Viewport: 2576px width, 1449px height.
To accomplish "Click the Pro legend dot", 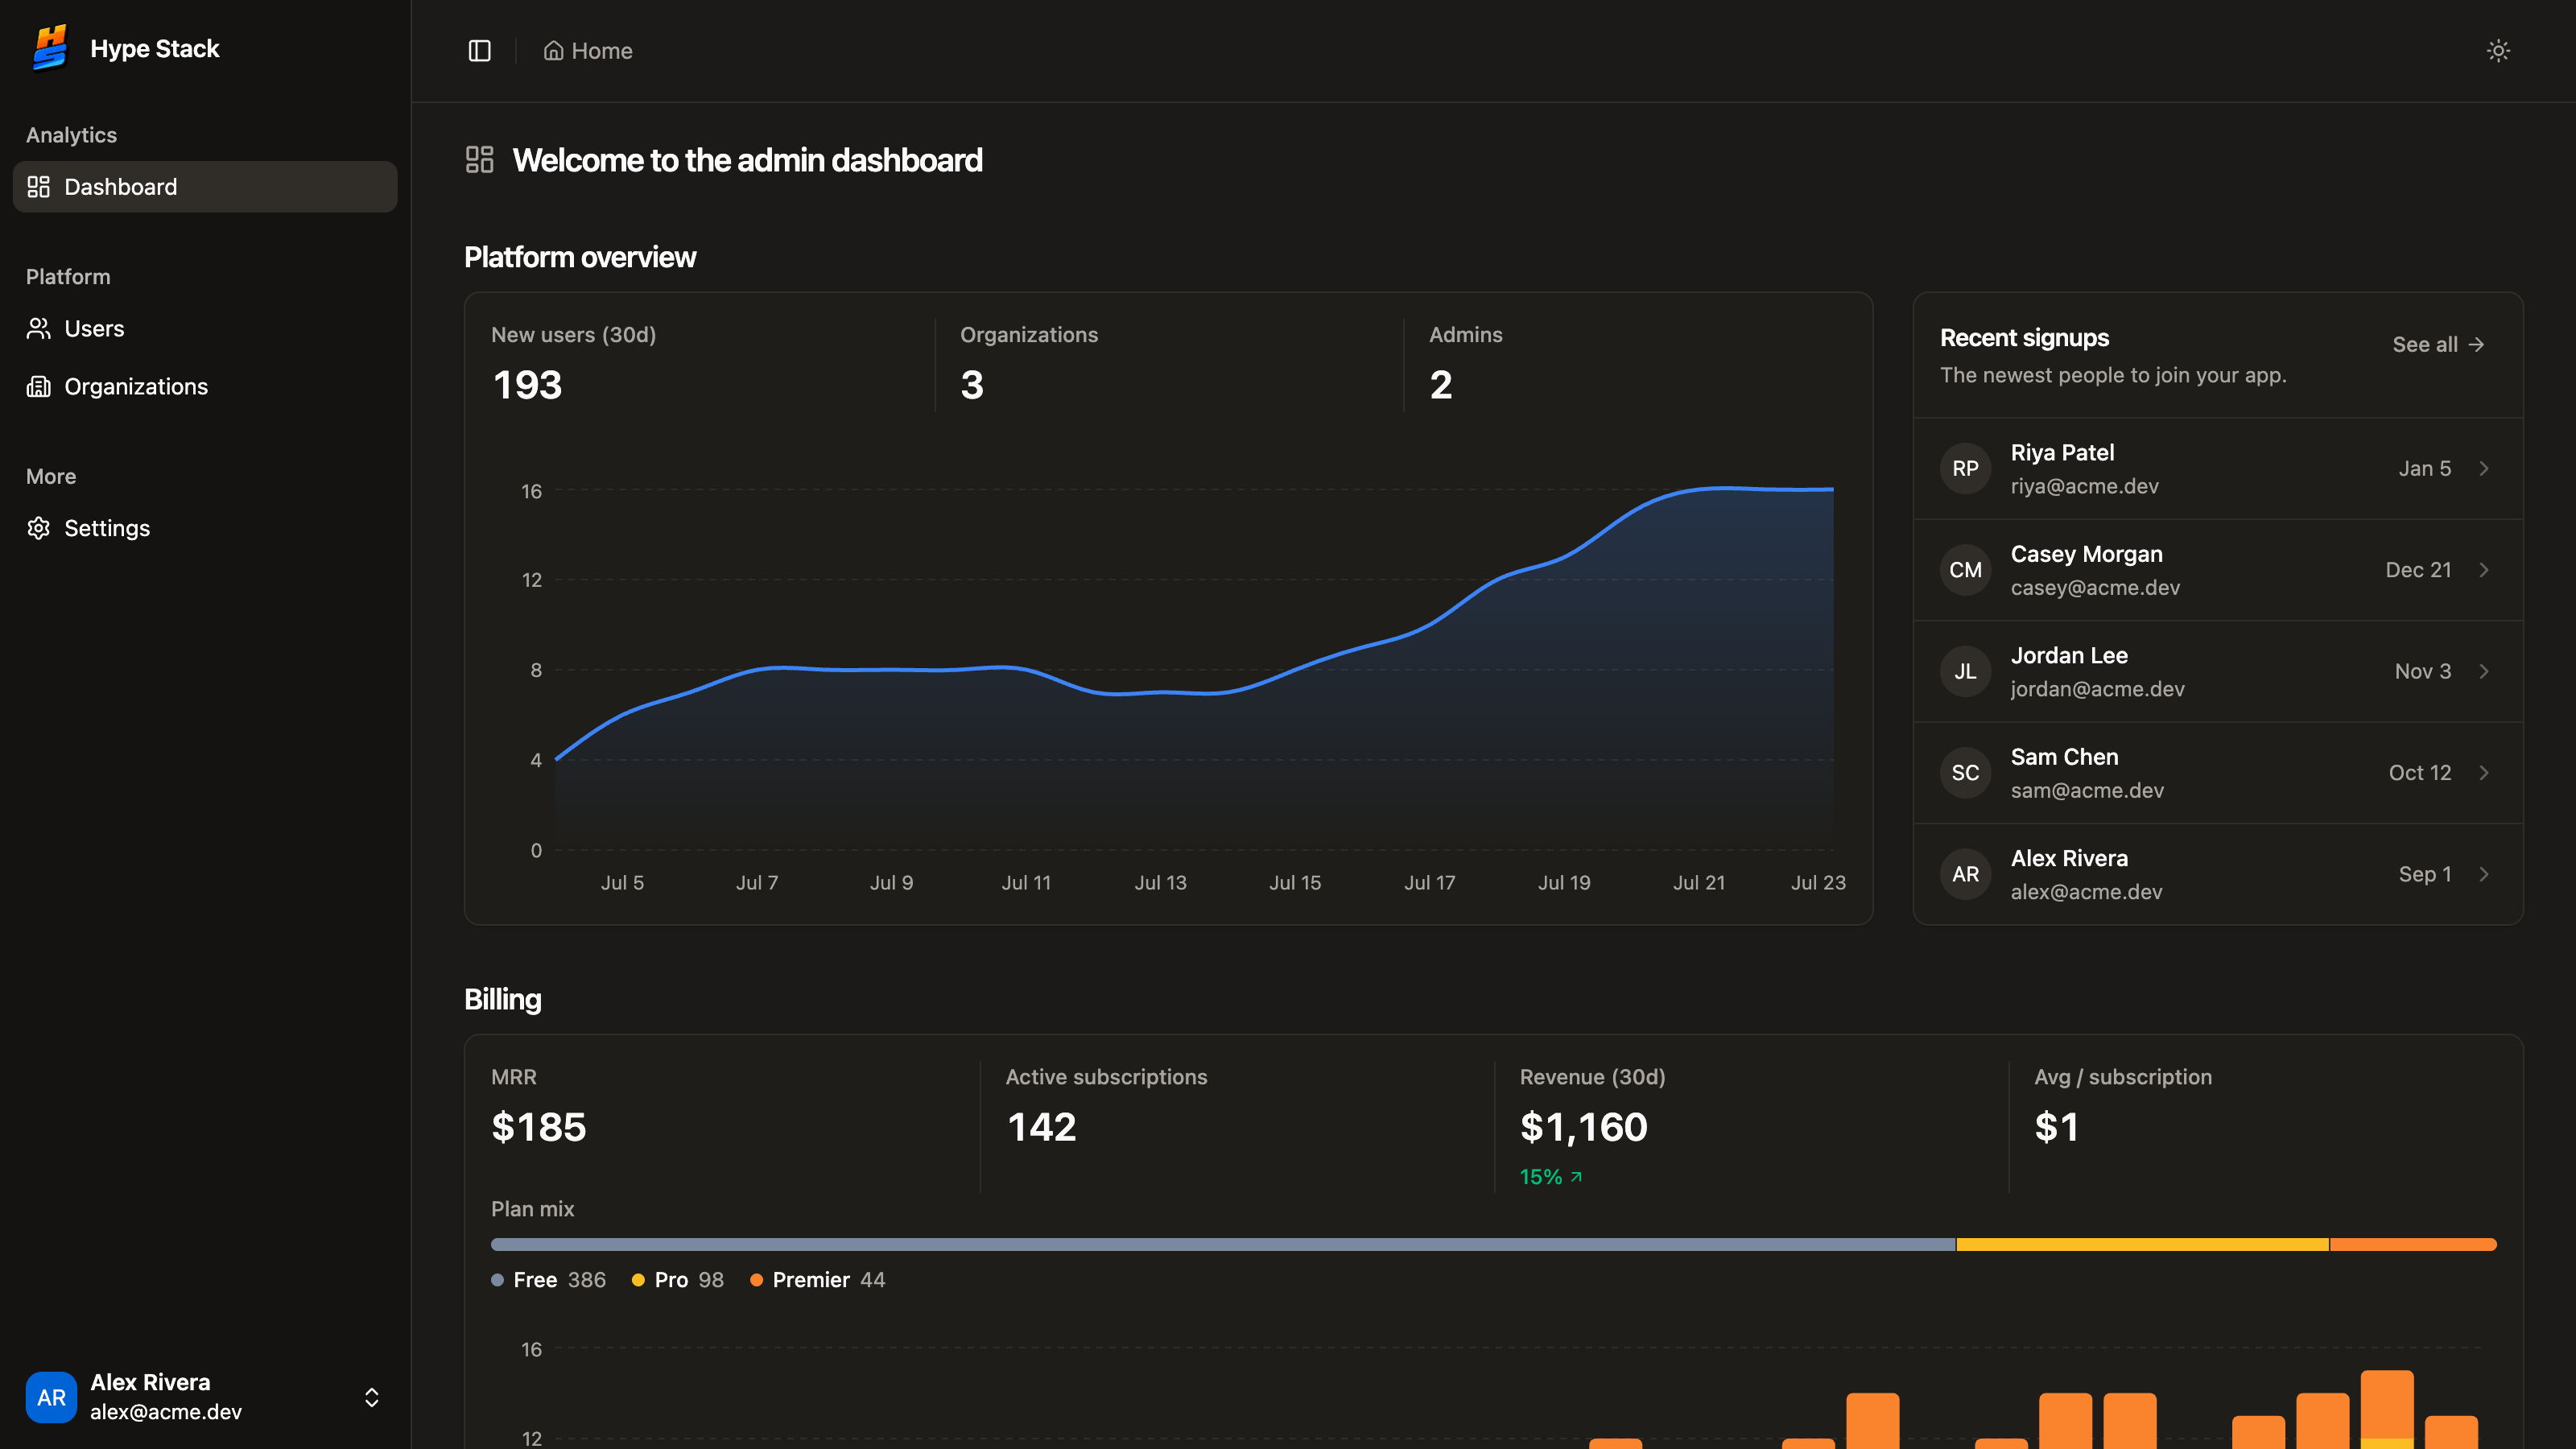I will click(638, 1281).
